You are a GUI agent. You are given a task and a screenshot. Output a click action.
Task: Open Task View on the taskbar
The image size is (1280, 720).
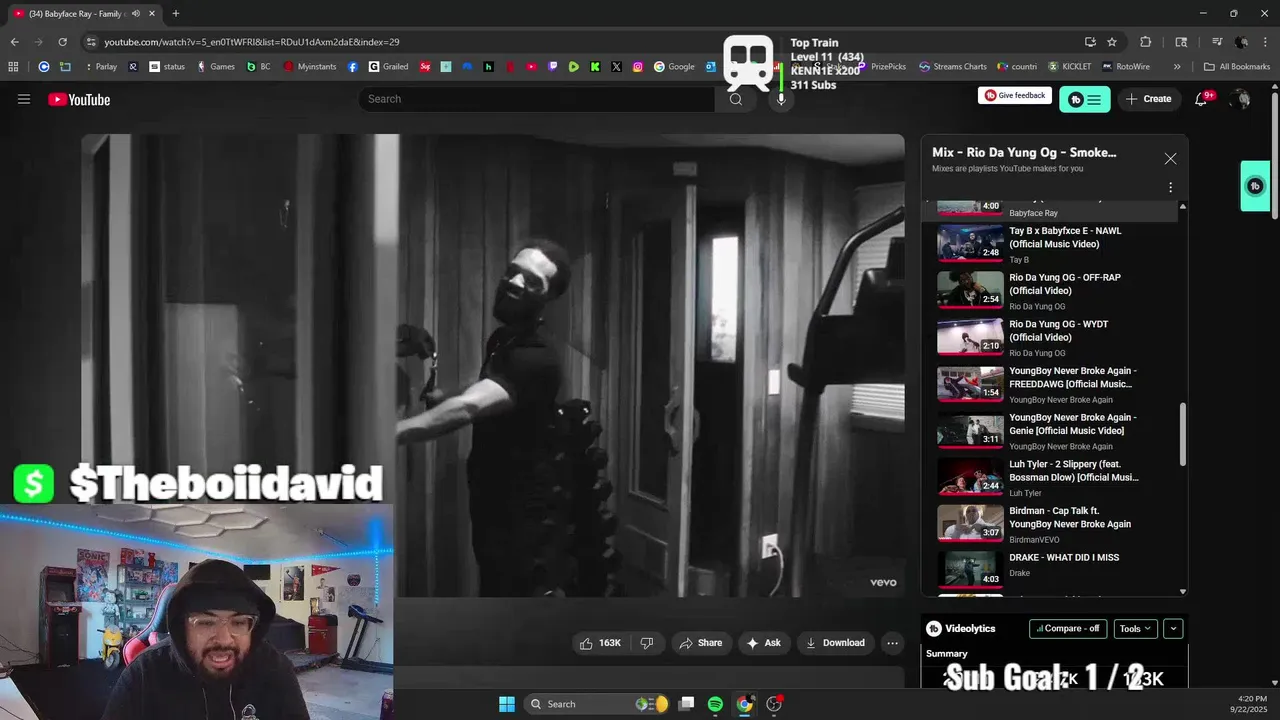pyautogui.click(x=686, y=704)
